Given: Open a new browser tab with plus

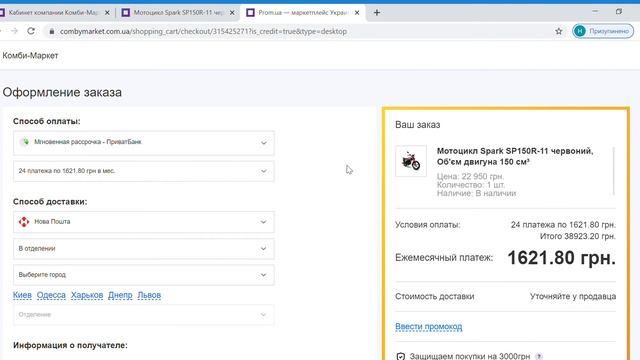Looking at the screenshot, I should (x=377, y=13).
